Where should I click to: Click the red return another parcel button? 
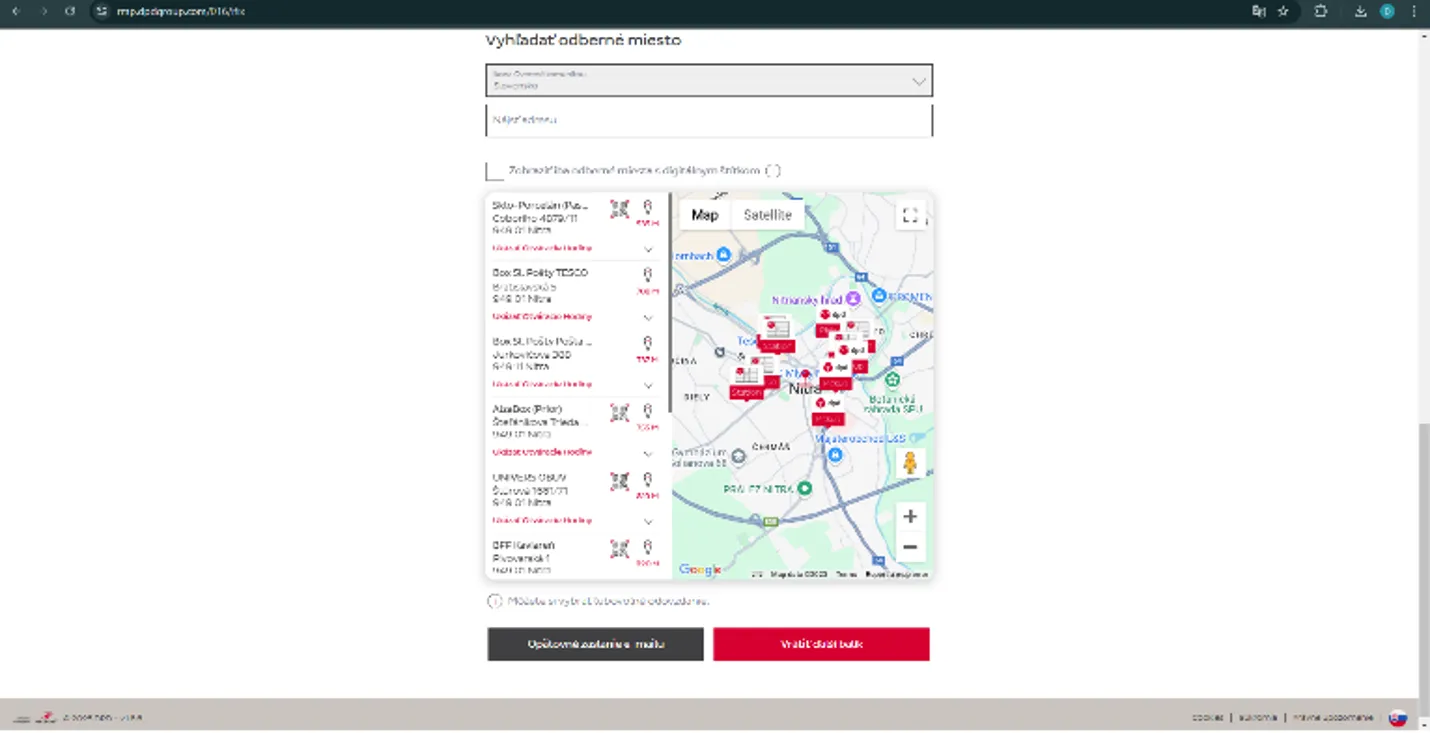821,645
